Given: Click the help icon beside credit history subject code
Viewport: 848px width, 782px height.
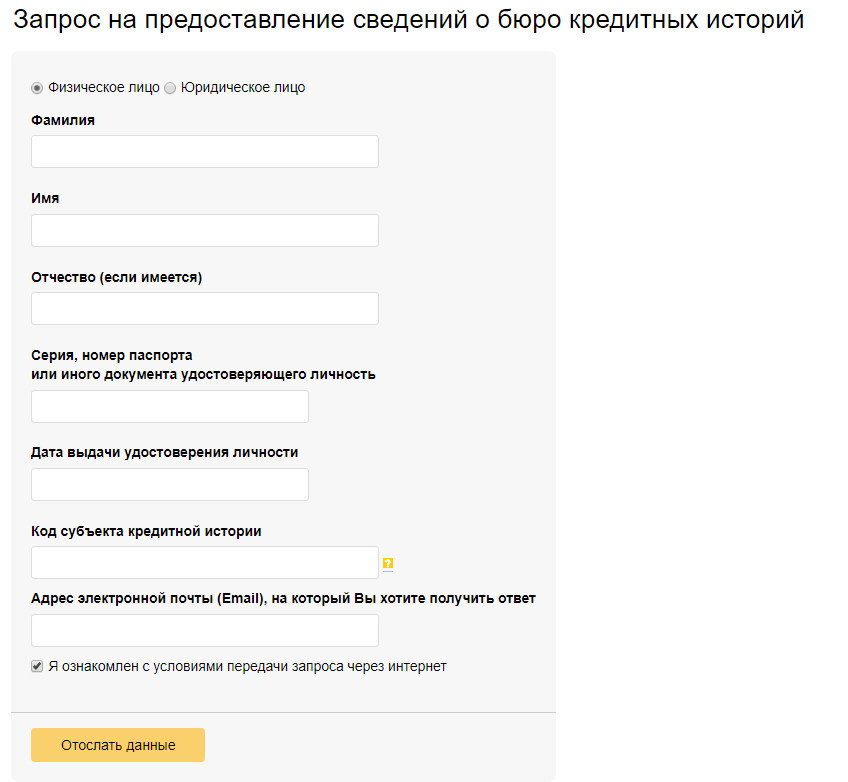Looking at the screenshot, I should (388, 563).
